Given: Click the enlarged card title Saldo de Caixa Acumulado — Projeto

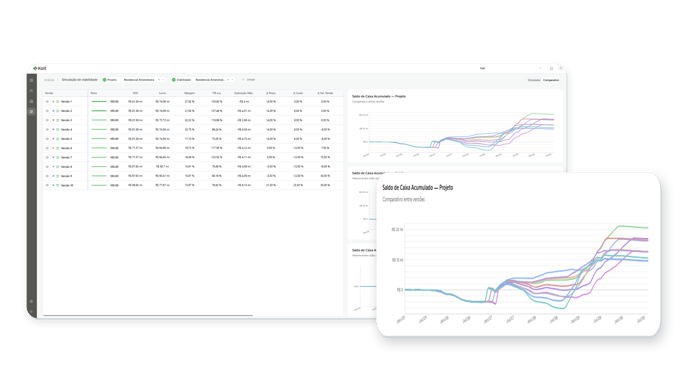Looking at the screenshot, I should coord(418,188).
